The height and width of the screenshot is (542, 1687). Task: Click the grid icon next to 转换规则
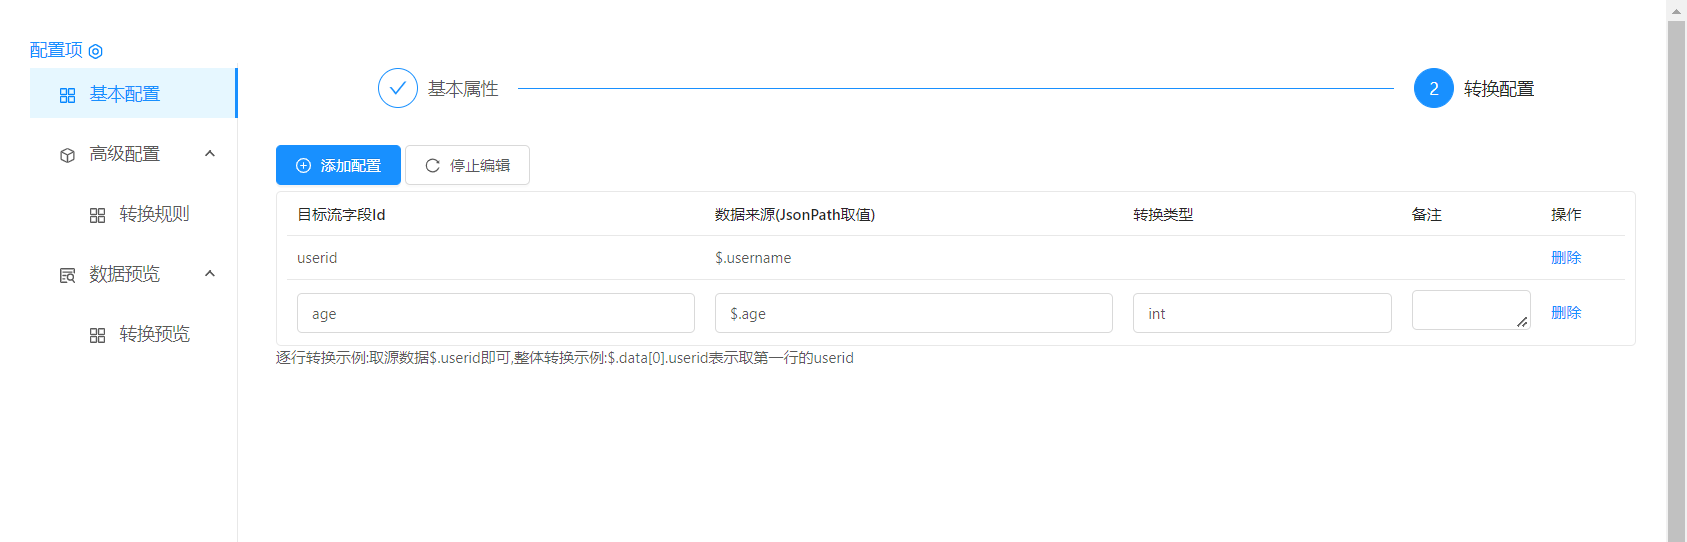click(x=97, y=215)
